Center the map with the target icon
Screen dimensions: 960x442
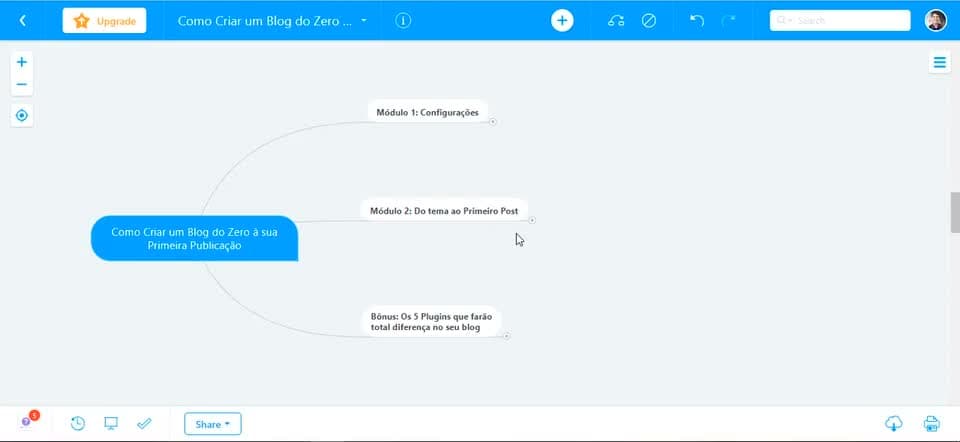21,115
